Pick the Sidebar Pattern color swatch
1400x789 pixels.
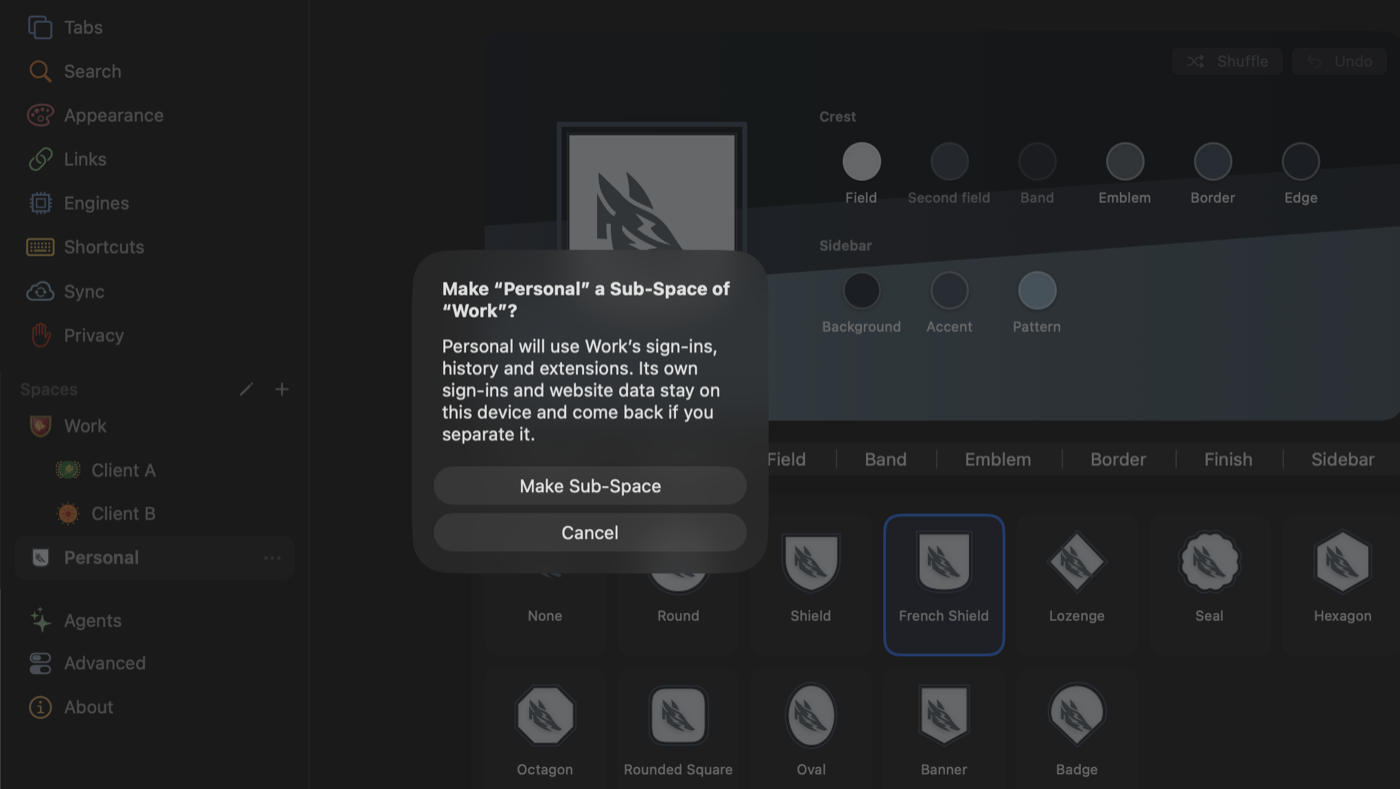click(1037, 290)
